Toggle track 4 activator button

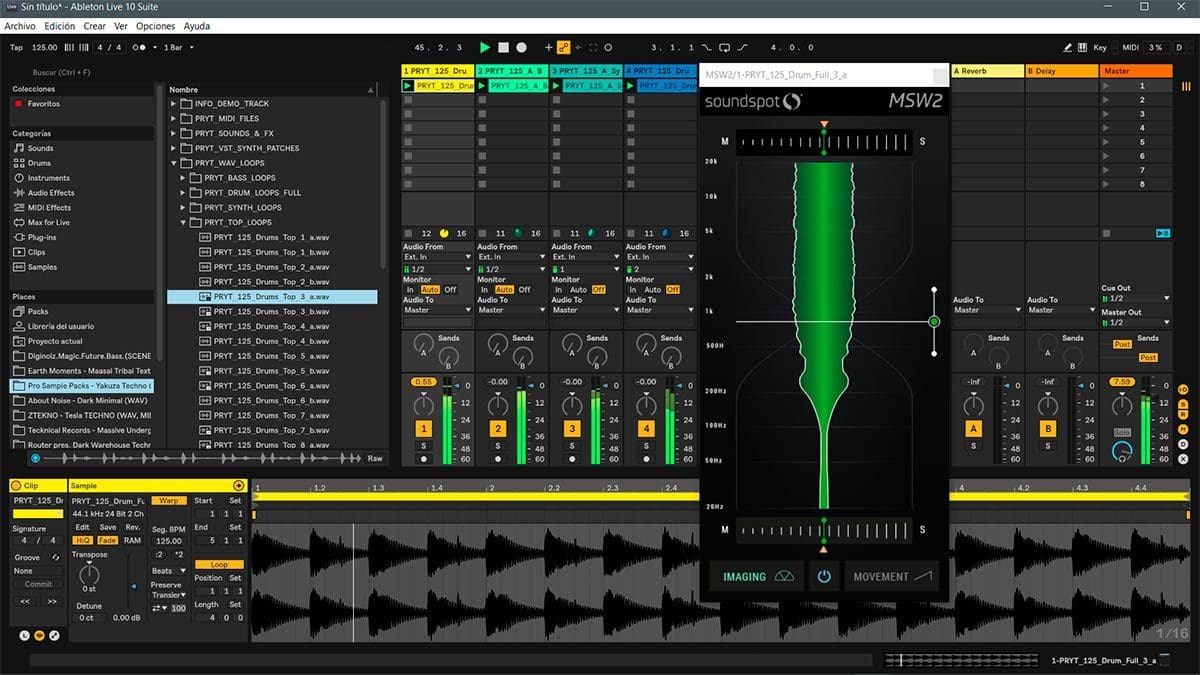[x=646, y=429]
